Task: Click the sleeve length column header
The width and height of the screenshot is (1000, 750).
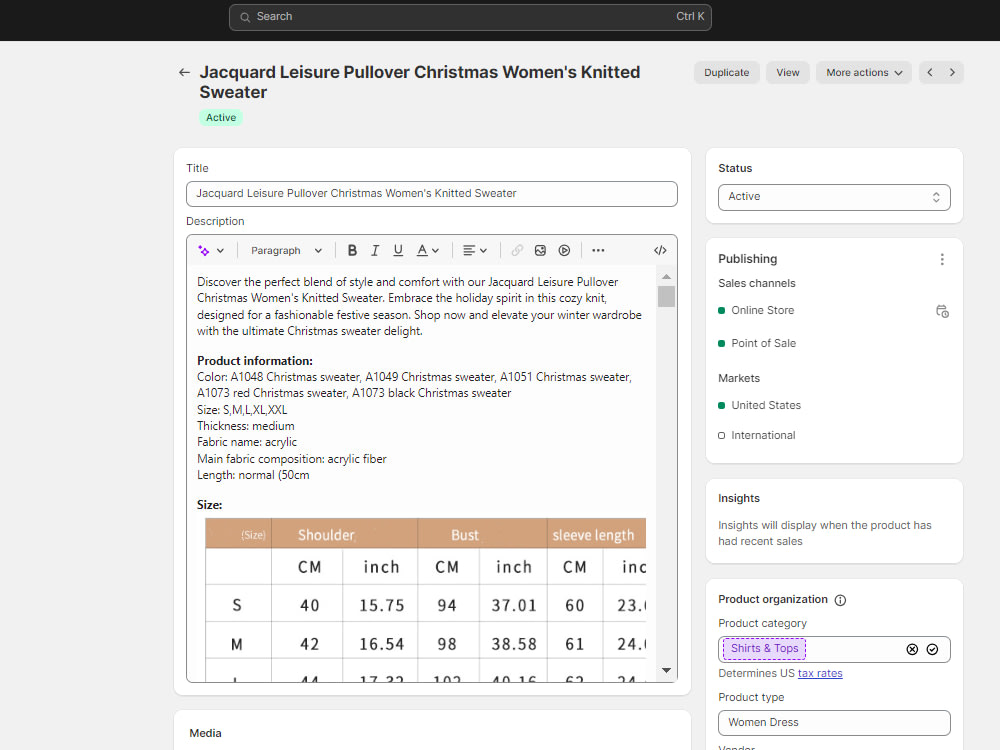Action: tap(593, 535)
